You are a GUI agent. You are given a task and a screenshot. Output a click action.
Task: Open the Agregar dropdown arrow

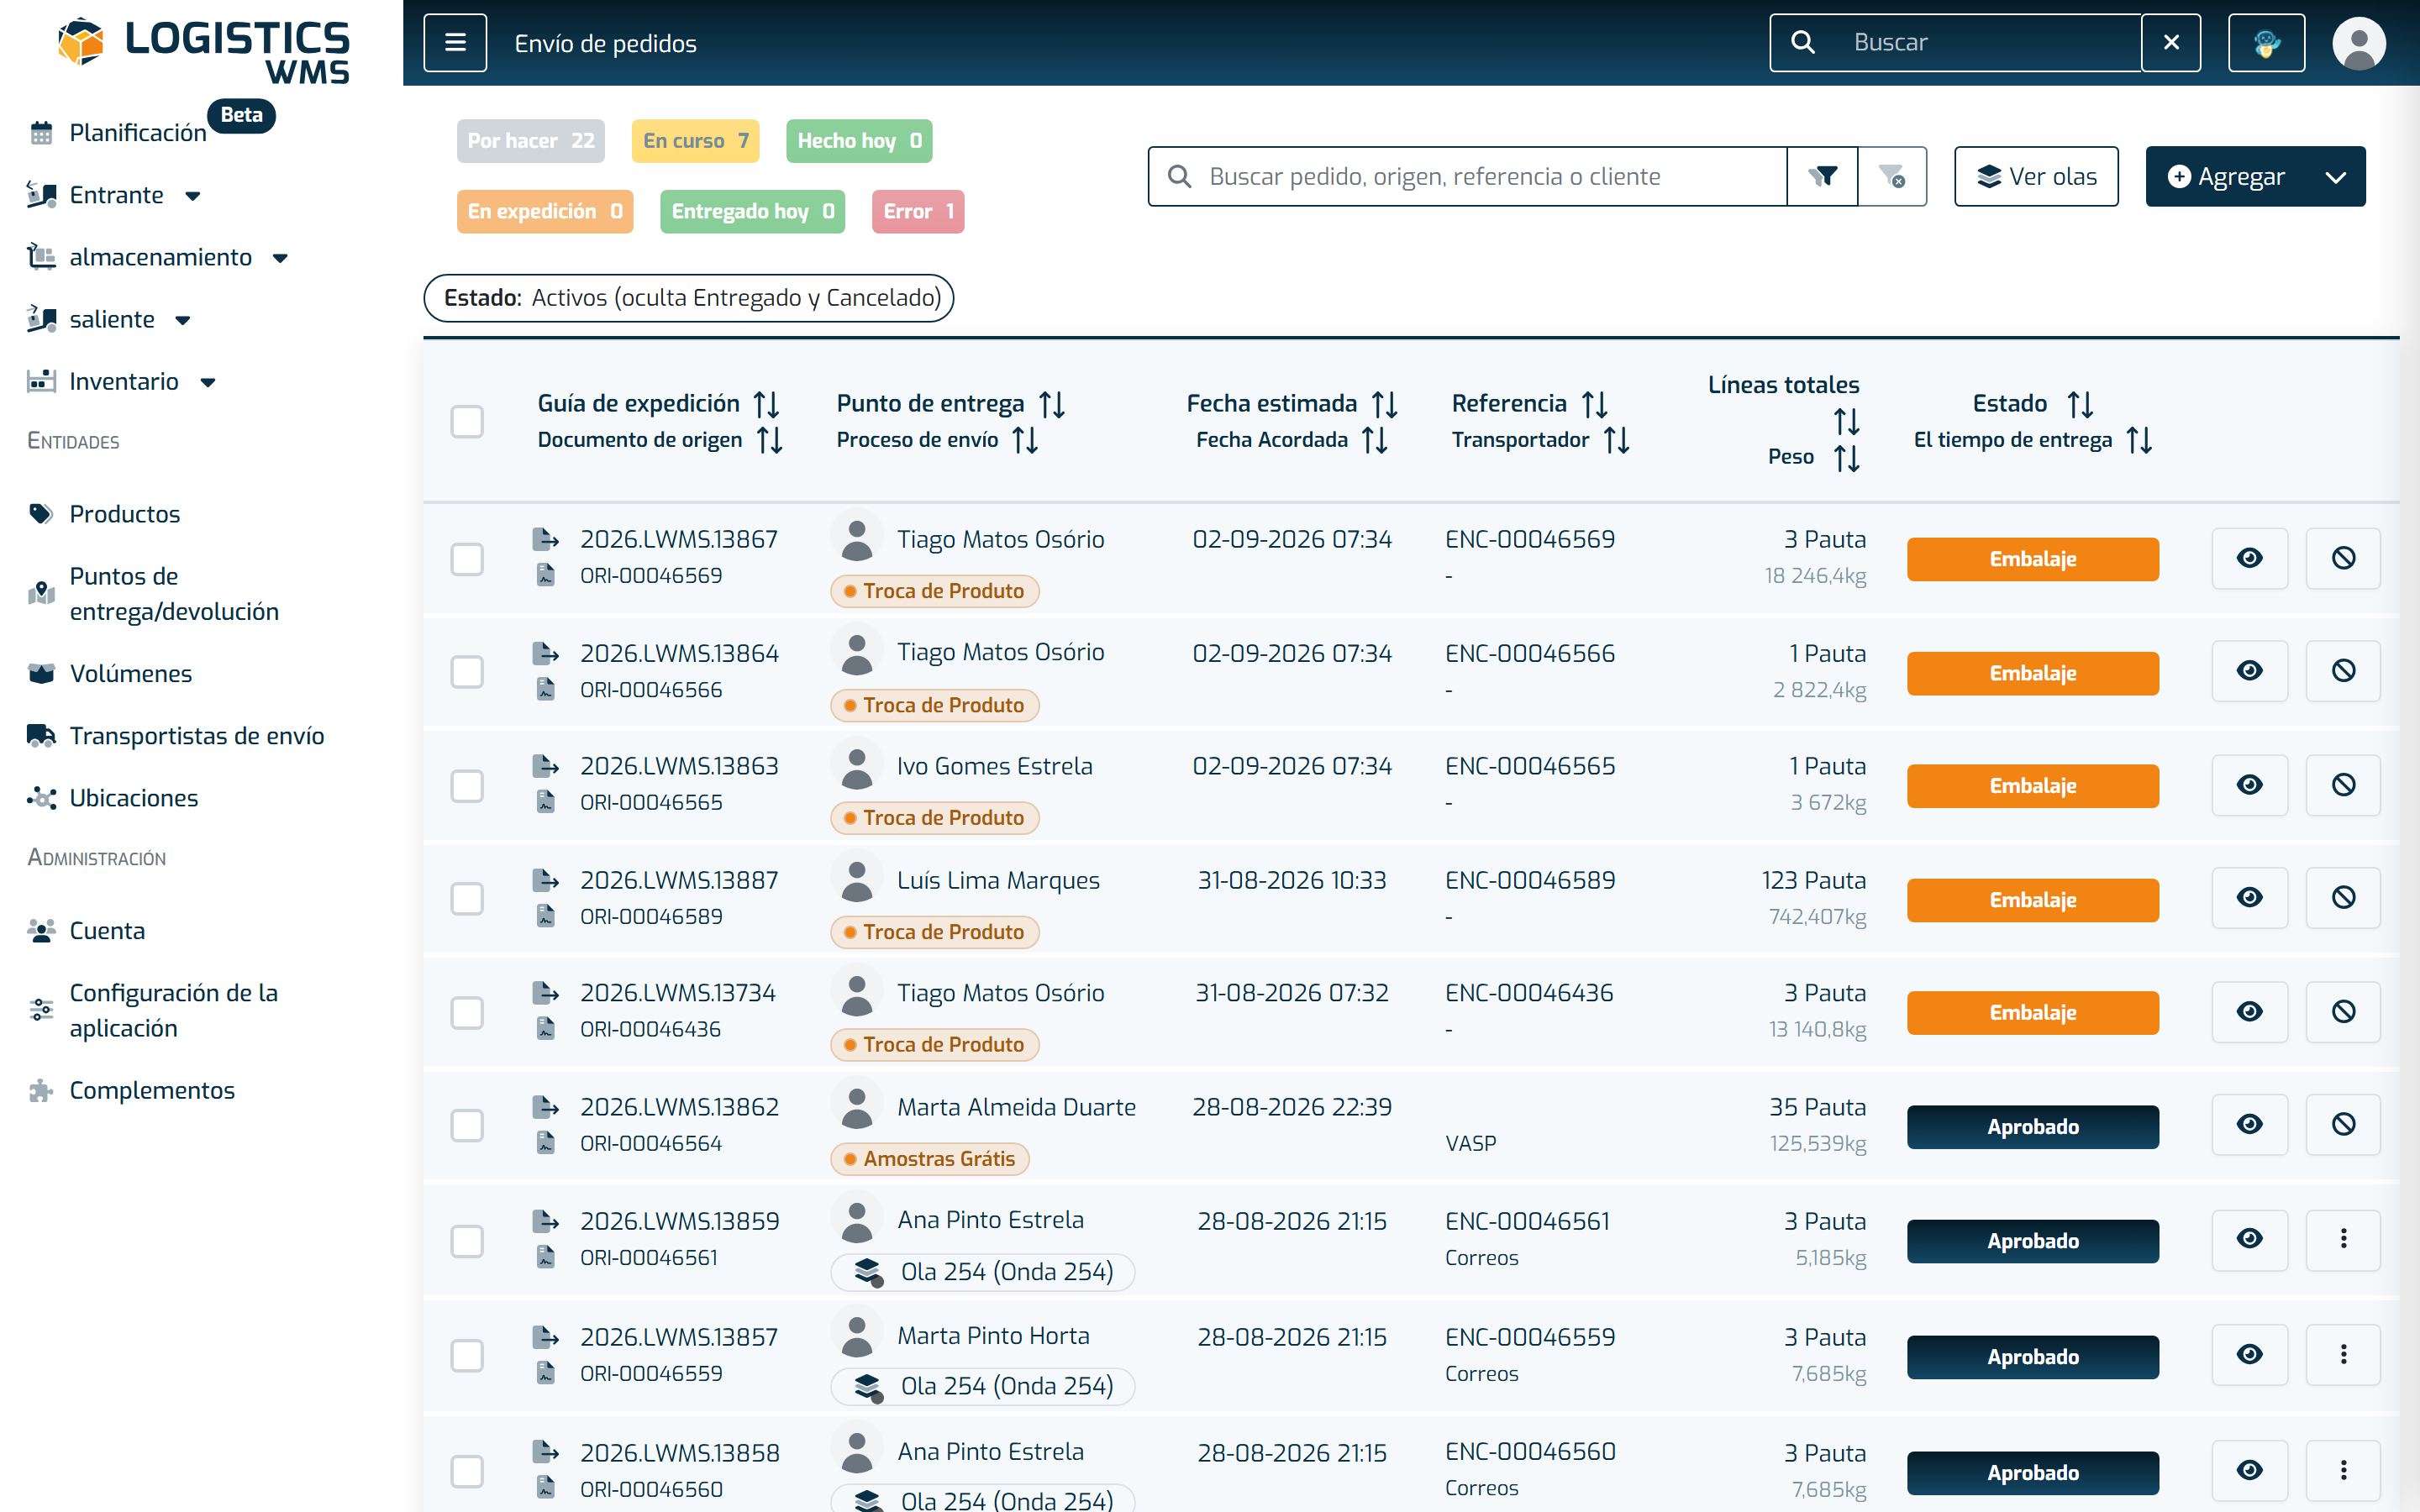coord(2335,177)
